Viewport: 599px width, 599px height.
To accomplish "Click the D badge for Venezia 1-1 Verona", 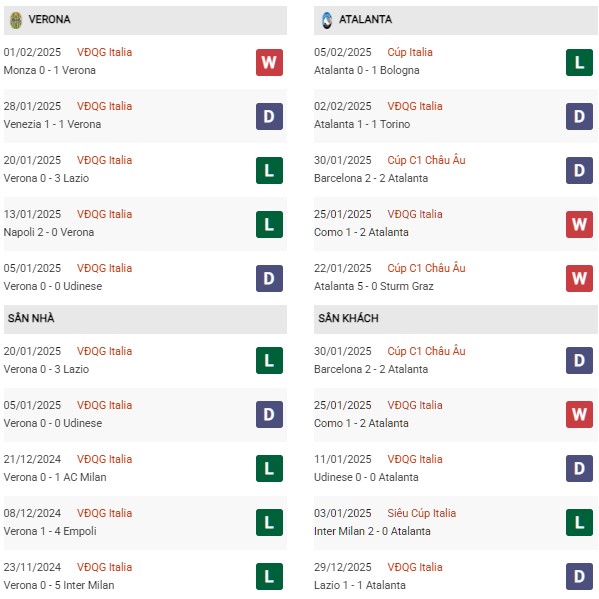I will click(x=269, y=116).
